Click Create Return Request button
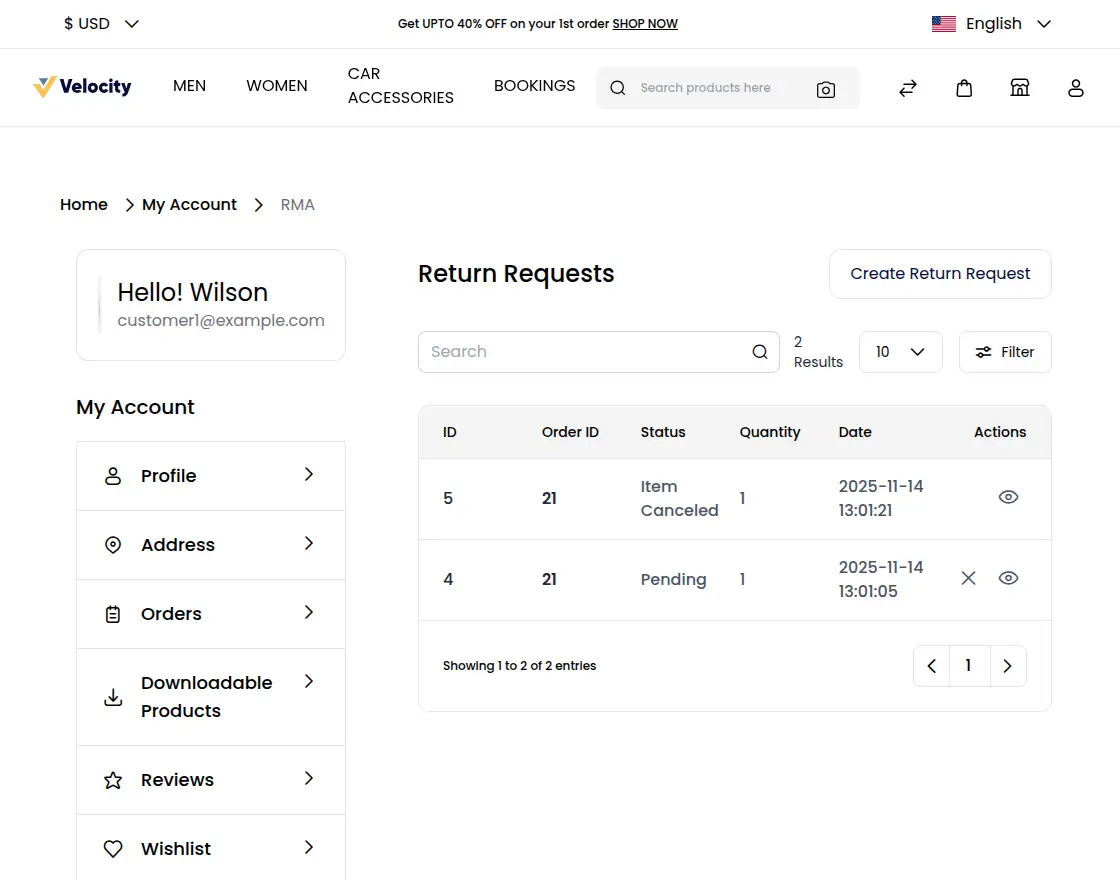The width and height of the screenshot is (1120, 880). (940, 274)
